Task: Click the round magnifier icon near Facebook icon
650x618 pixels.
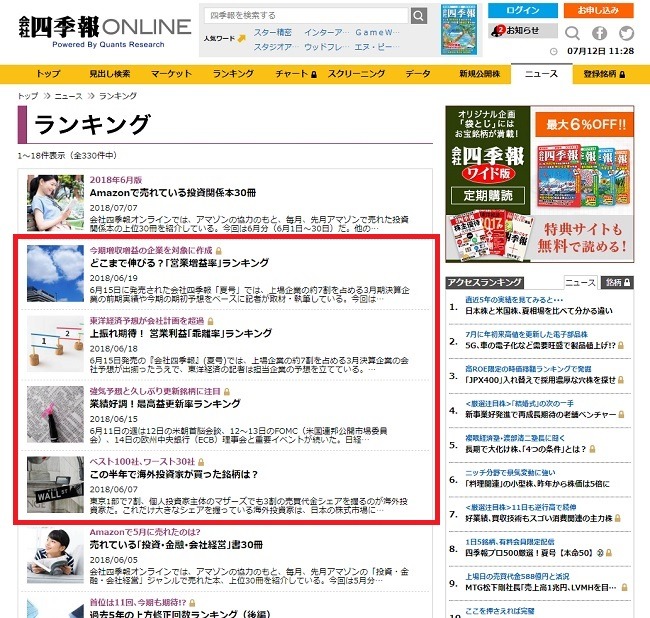Action: point(572,33)
